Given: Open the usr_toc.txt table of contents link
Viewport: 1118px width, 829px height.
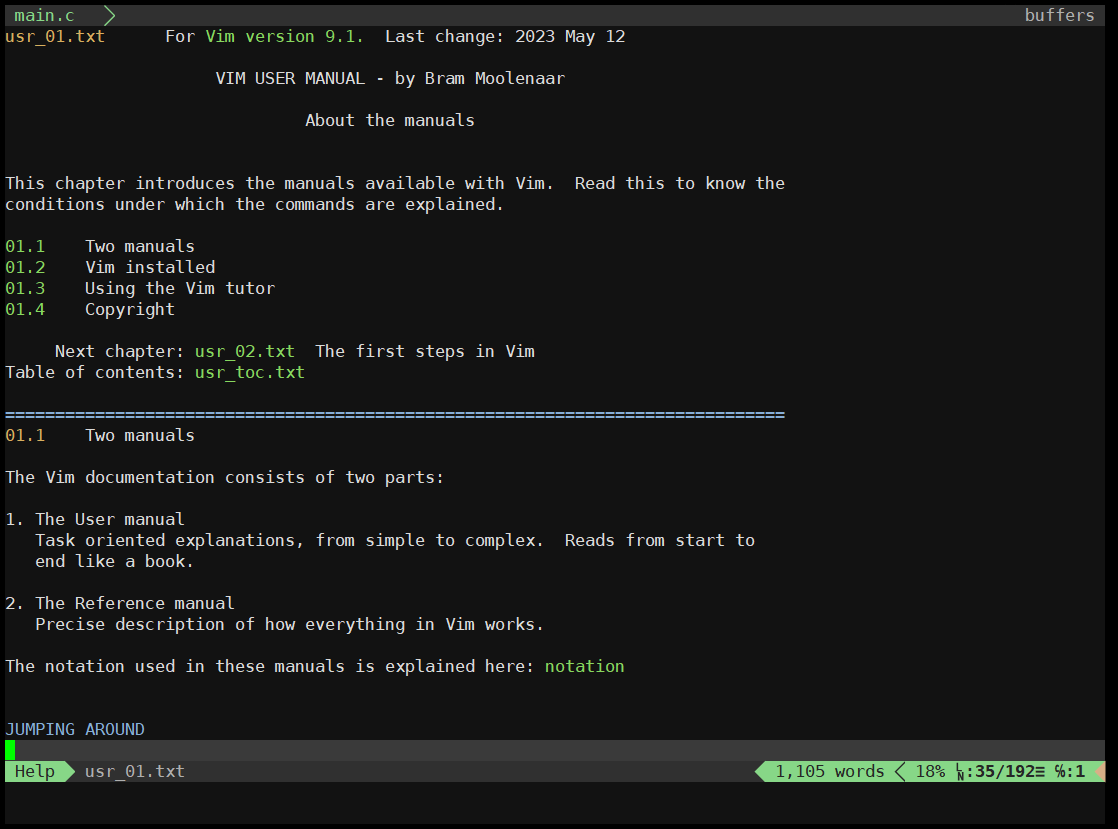Looking at the screenshot, I should (250, 372).
